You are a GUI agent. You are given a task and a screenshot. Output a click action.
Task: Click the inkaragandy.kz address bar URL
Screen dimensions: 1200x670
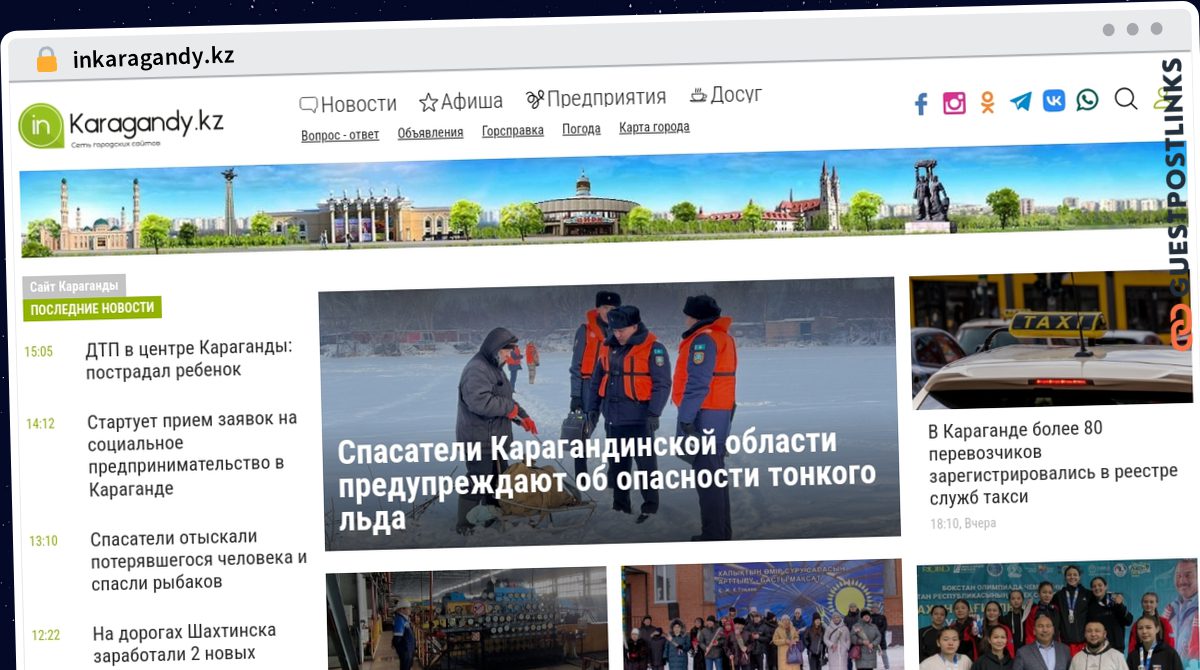[x=153, y=57]
